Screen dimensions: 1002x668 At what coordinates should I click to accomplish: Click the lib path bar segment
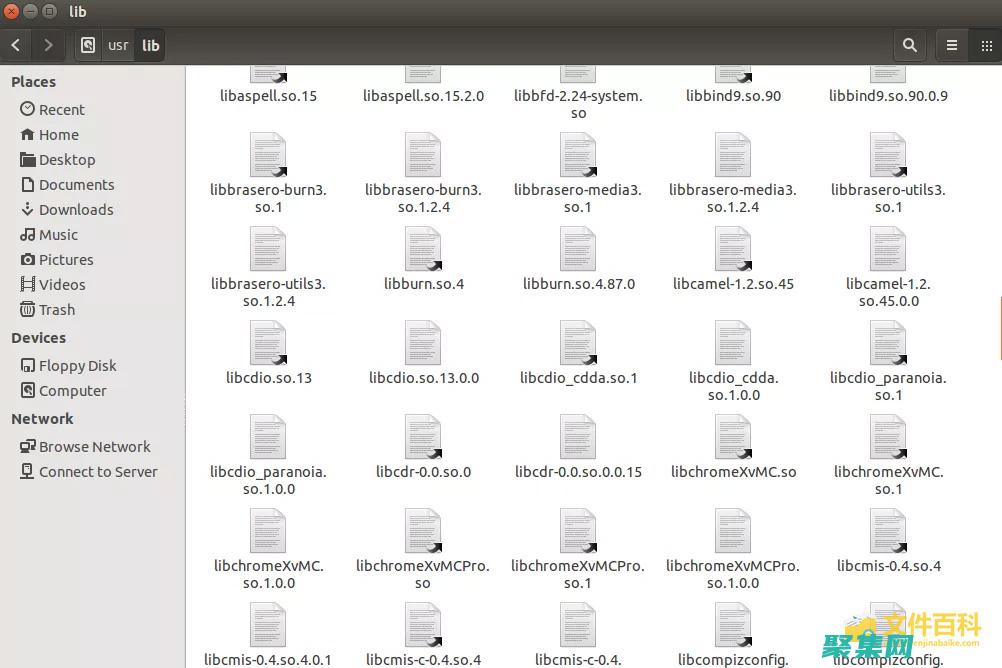click(x=150, y=45)
